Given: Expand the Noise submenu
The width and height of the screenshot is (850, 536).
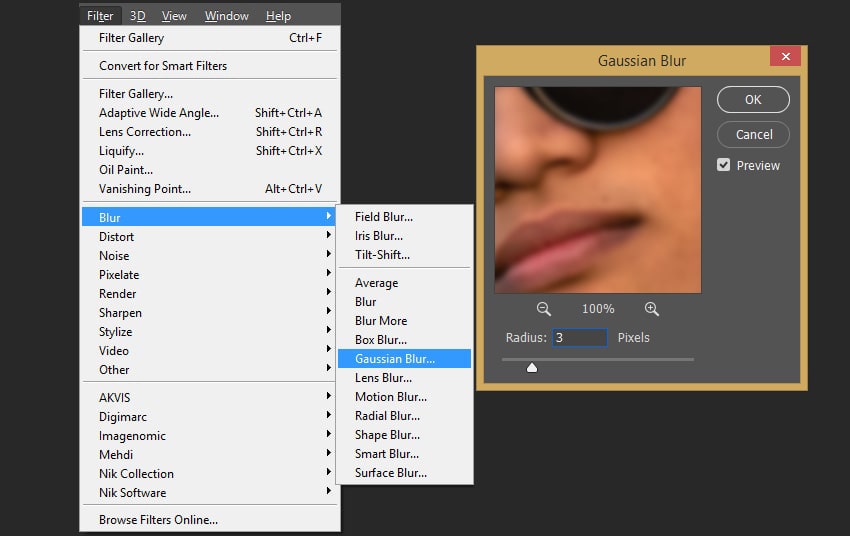Looking at the screenshot, I should point(114,256).
